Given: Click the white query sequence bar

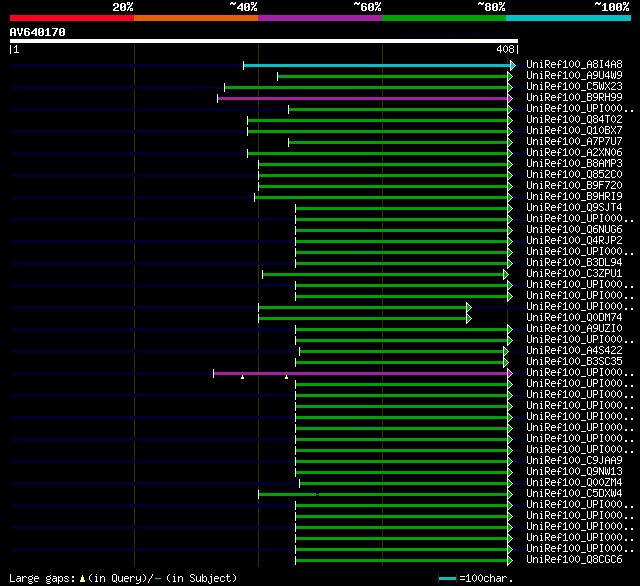Looking at the screenshot, I should click(264, 41).
